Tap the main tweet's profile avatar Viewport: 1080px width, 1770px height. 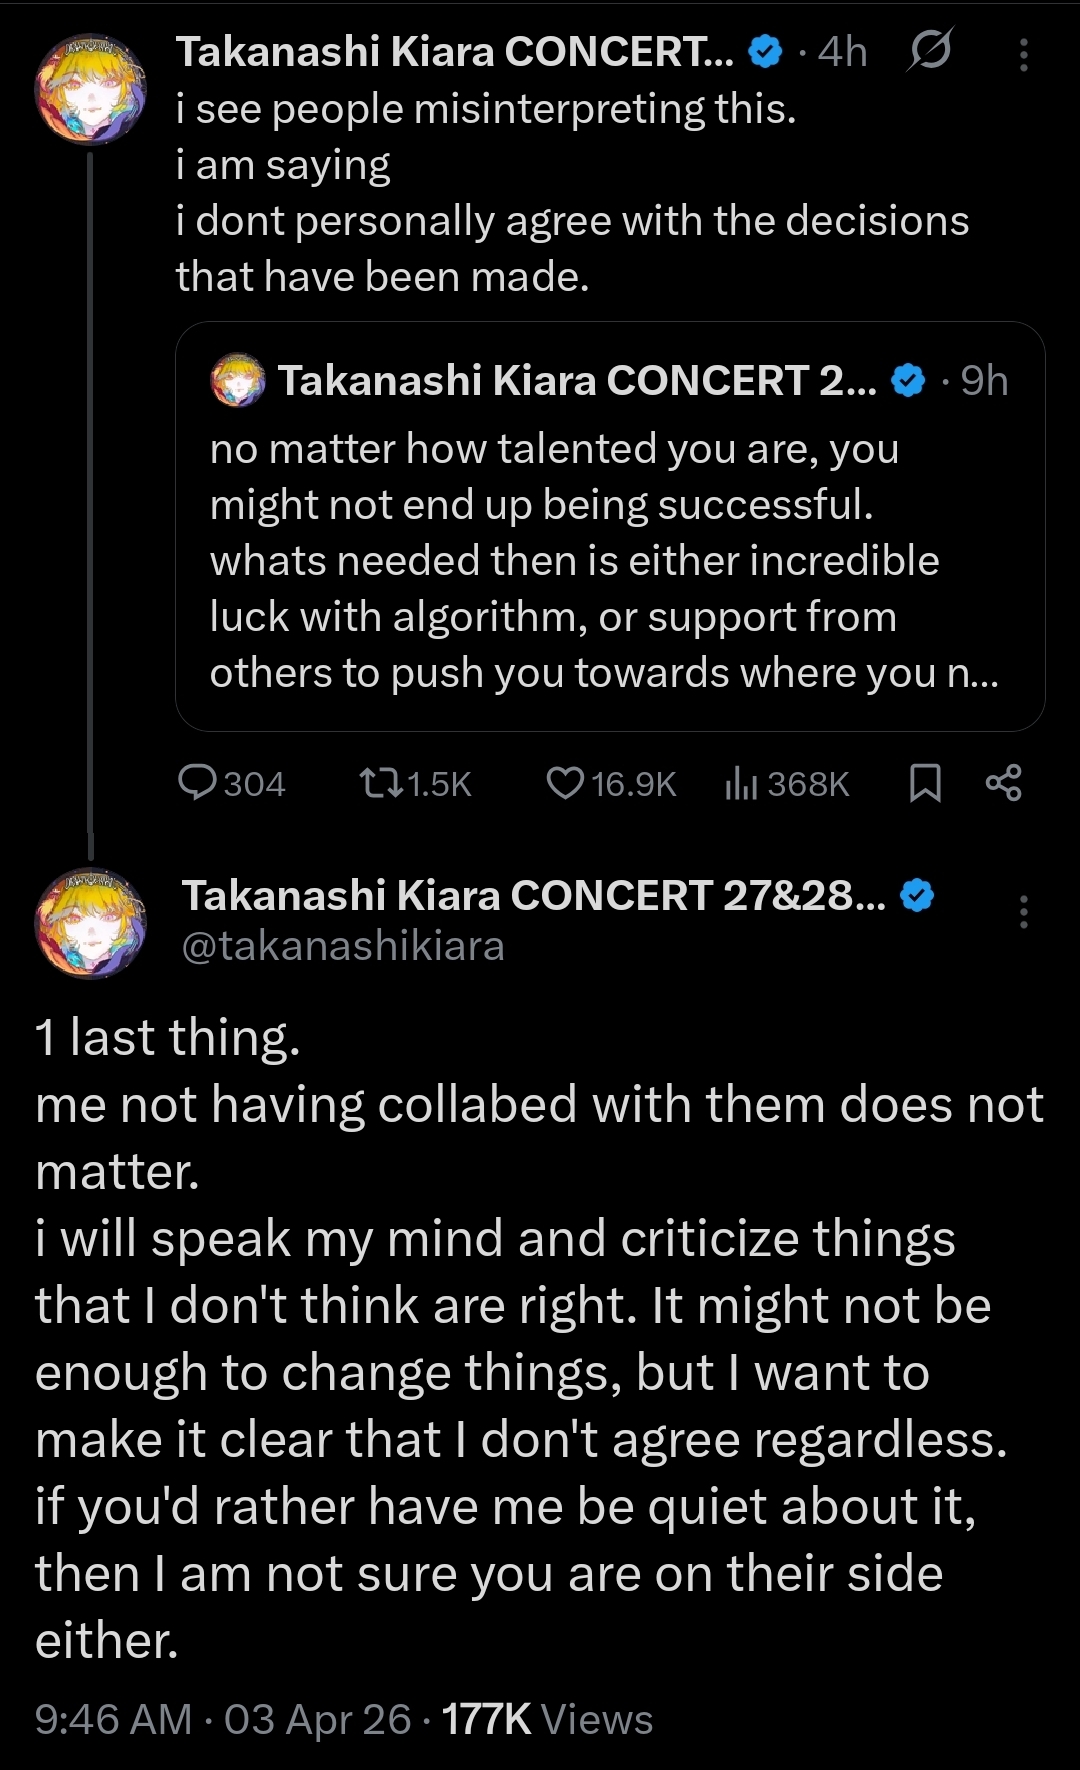[91, 923]
